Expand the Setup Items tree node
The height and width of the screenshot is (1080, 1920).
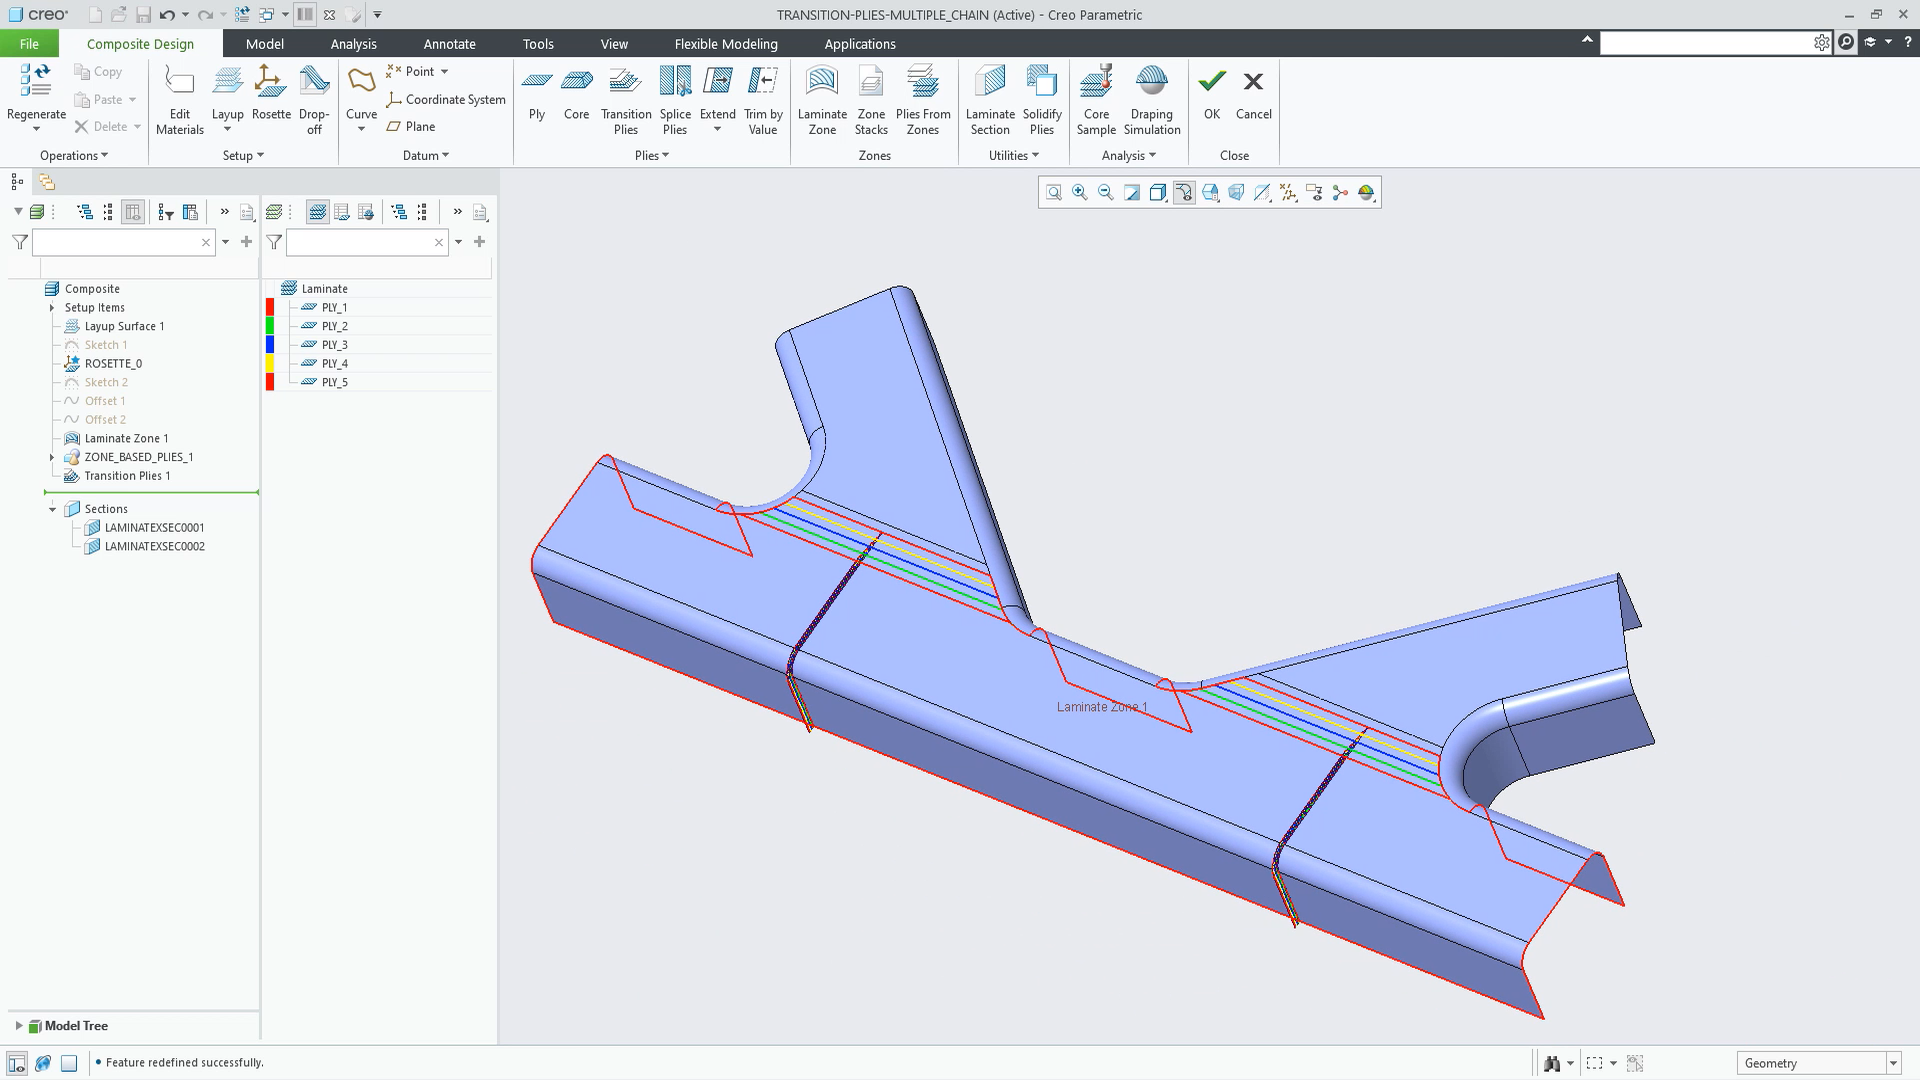52,308
